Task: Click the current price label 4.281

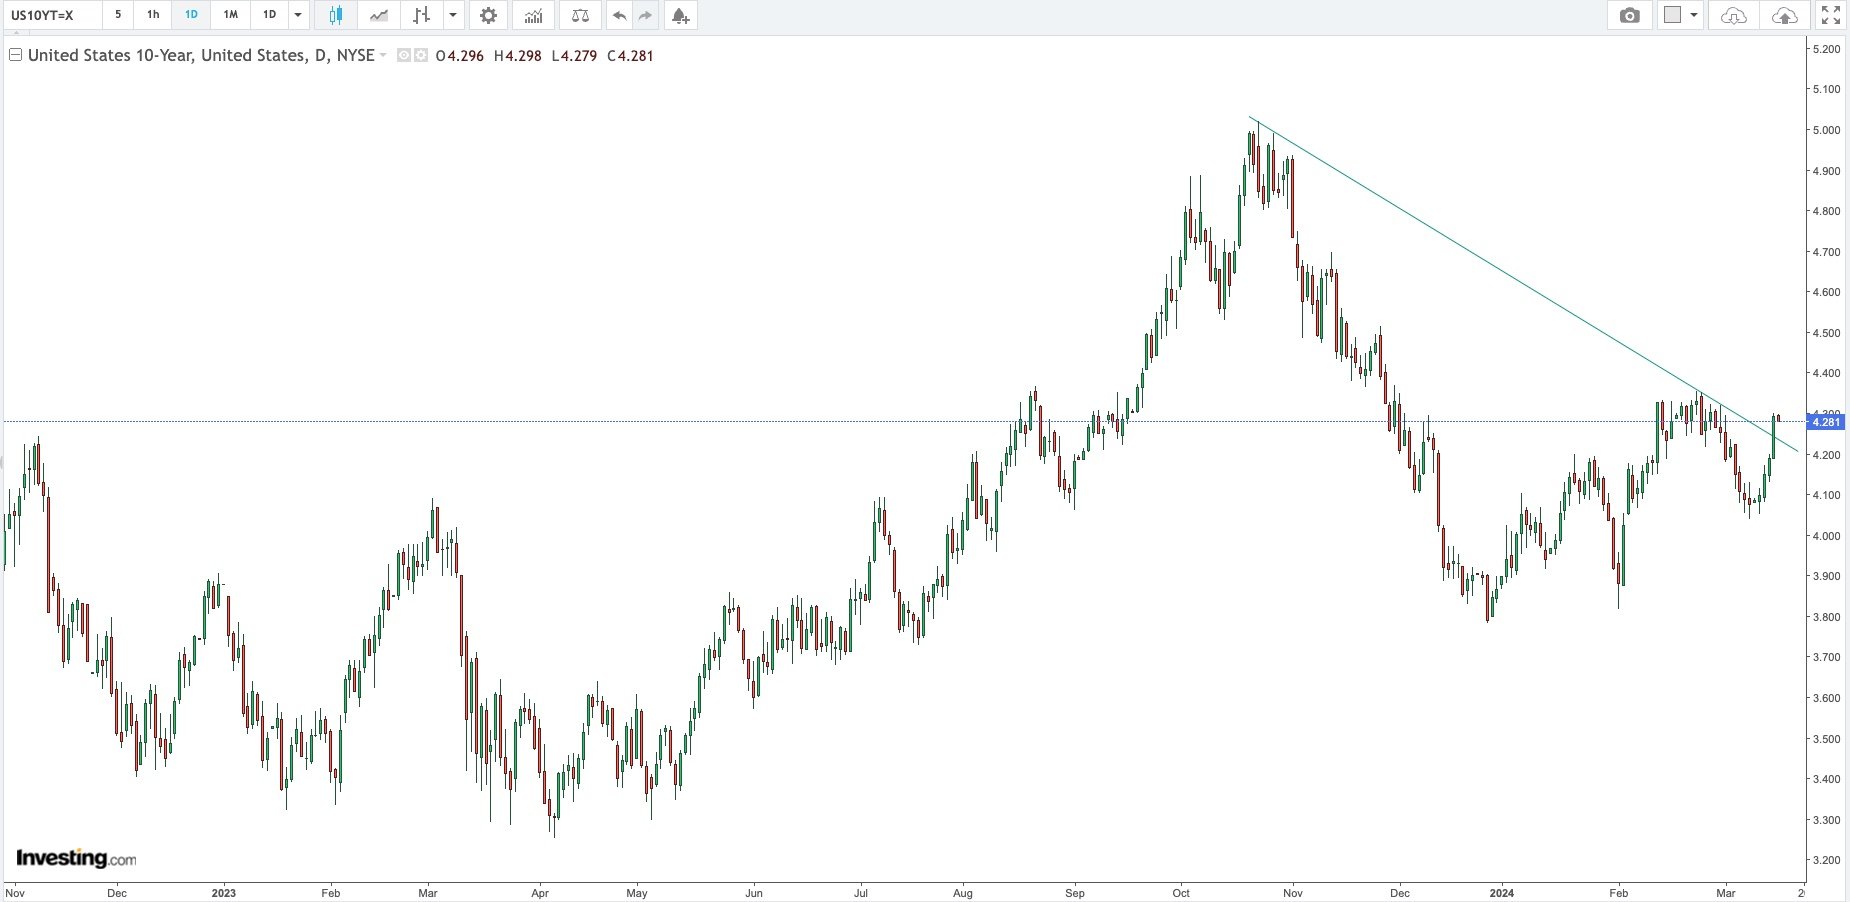Action: 1826,422
